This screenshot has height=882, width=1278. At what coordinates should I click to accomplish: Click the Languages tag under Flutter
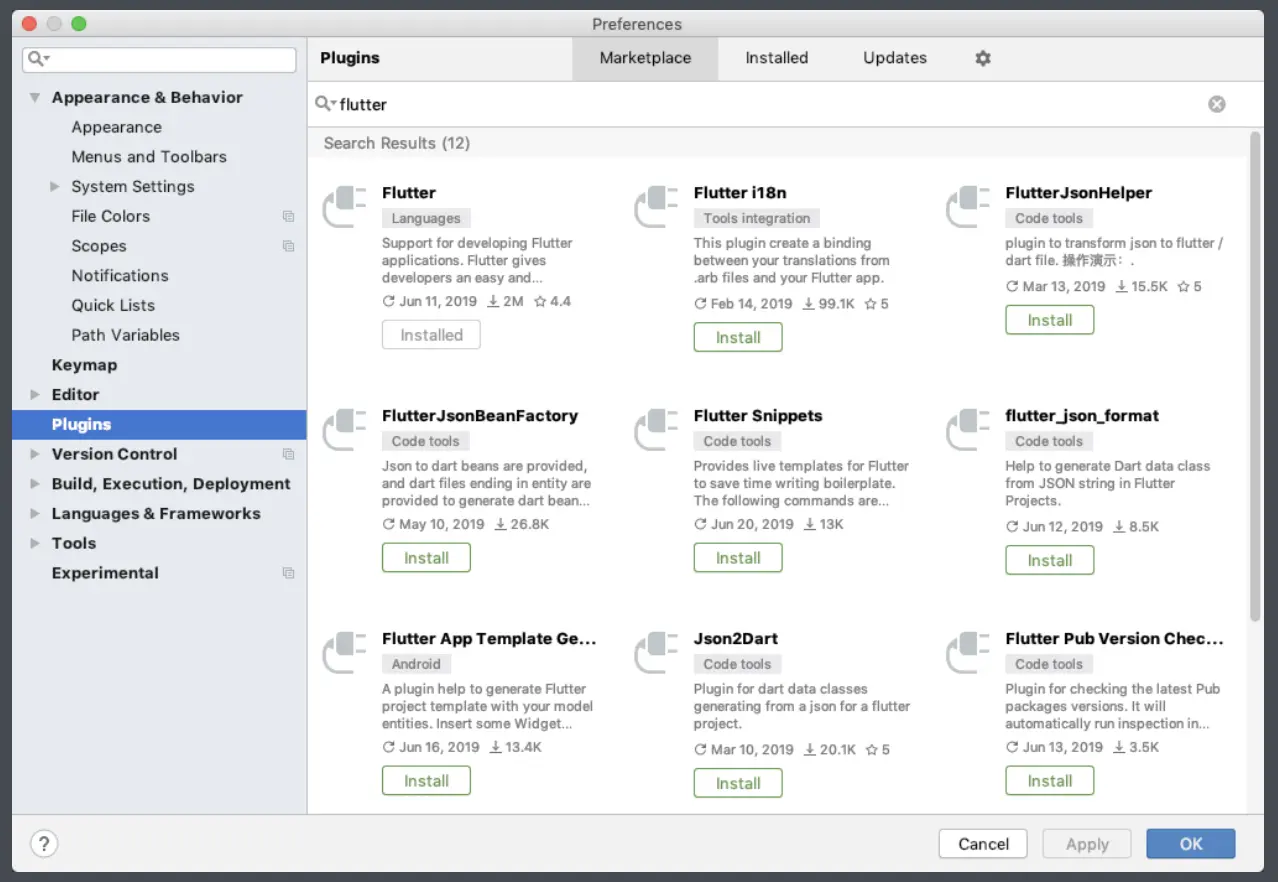coord(426,218)
